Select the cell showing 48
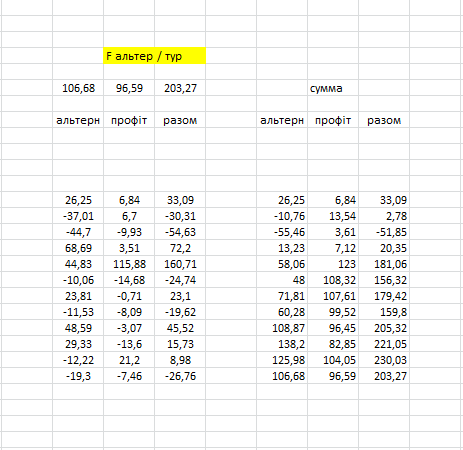The height and width of the screenshot is (450, 463). (x=282, y=280)
